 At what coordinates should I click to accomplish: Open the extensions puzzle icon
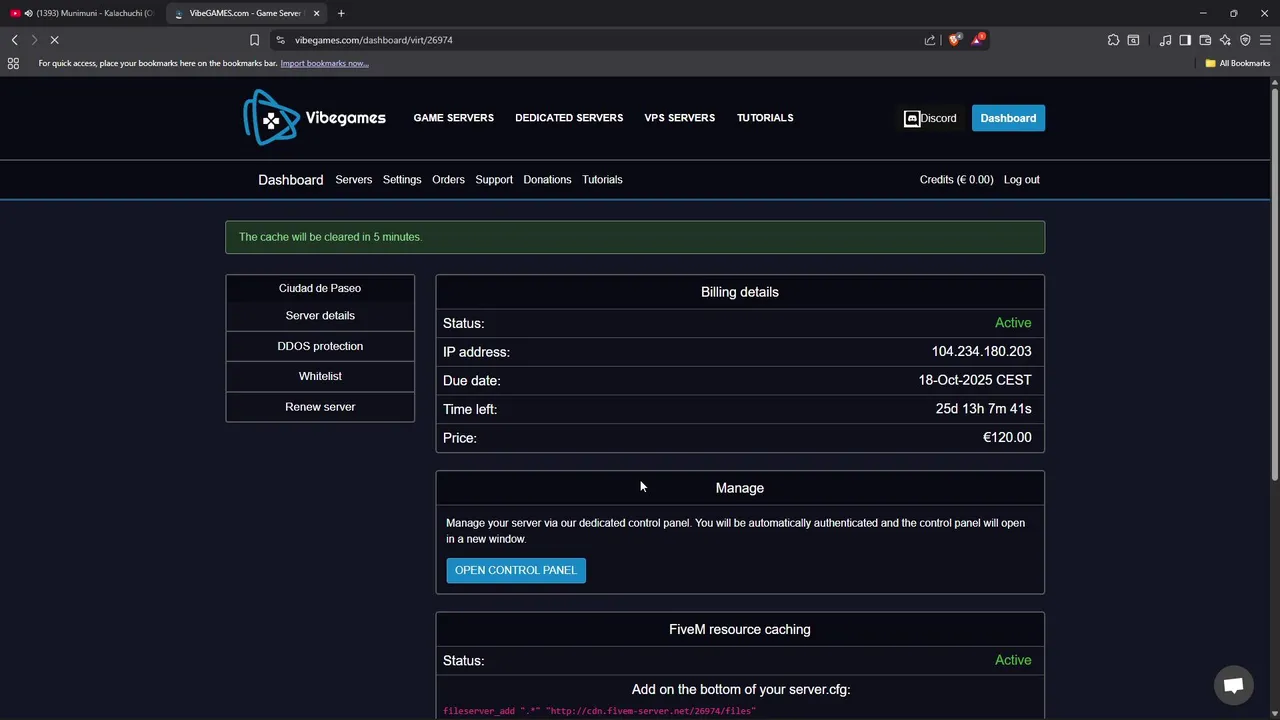click(1113, 40)
